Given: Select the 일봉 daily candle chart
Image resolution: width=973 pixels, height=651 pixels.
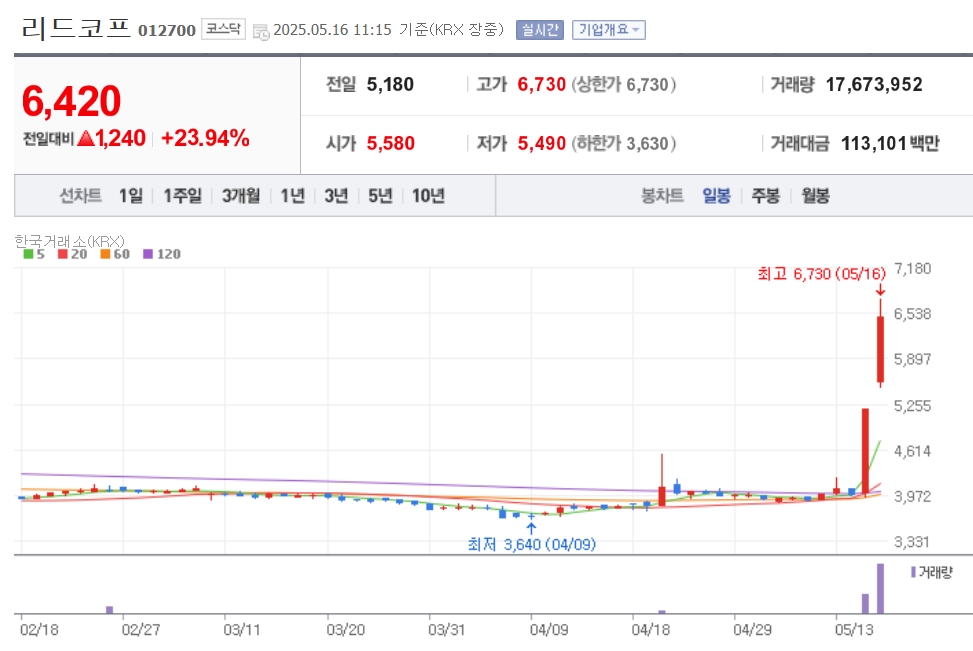Looking at the screenshot, I should tap(716, 196).
